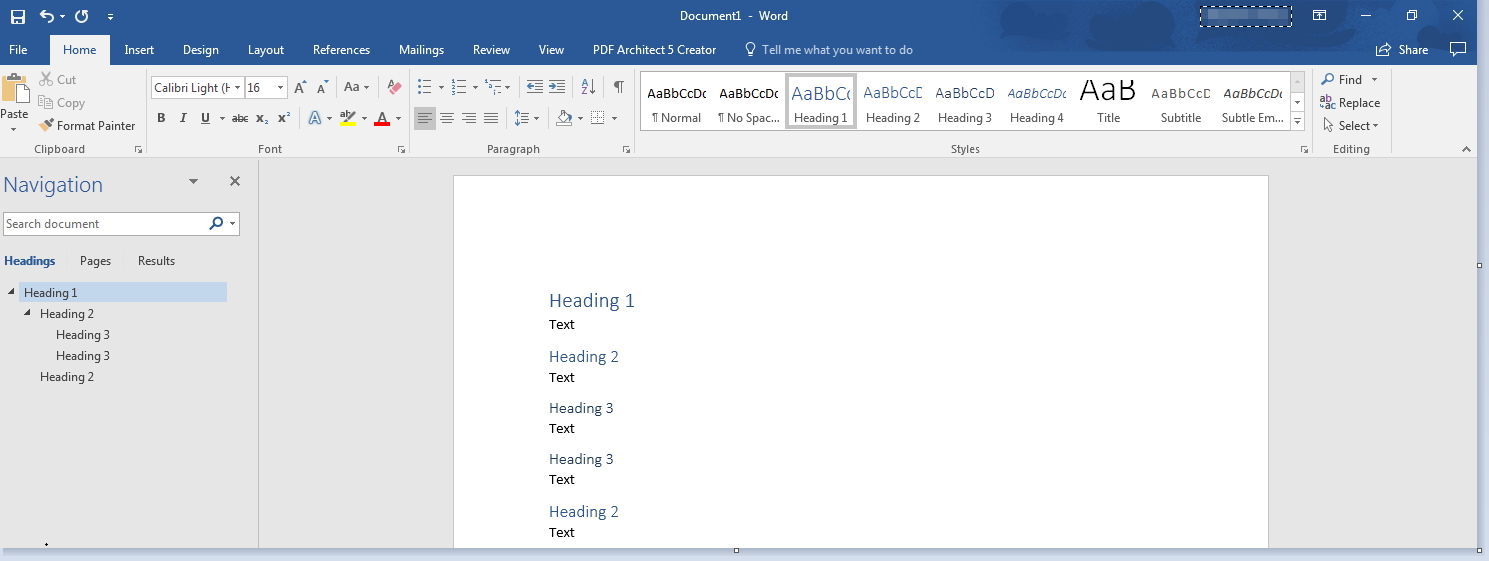Apply the yellow text highlight color
Image resolution: width=1489 pixels, height=561 pixels.
(347, 118)
